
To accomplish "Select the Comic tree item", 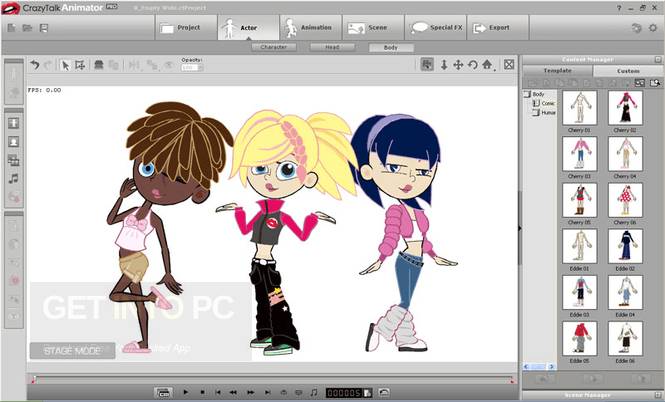I will (548, 103).
